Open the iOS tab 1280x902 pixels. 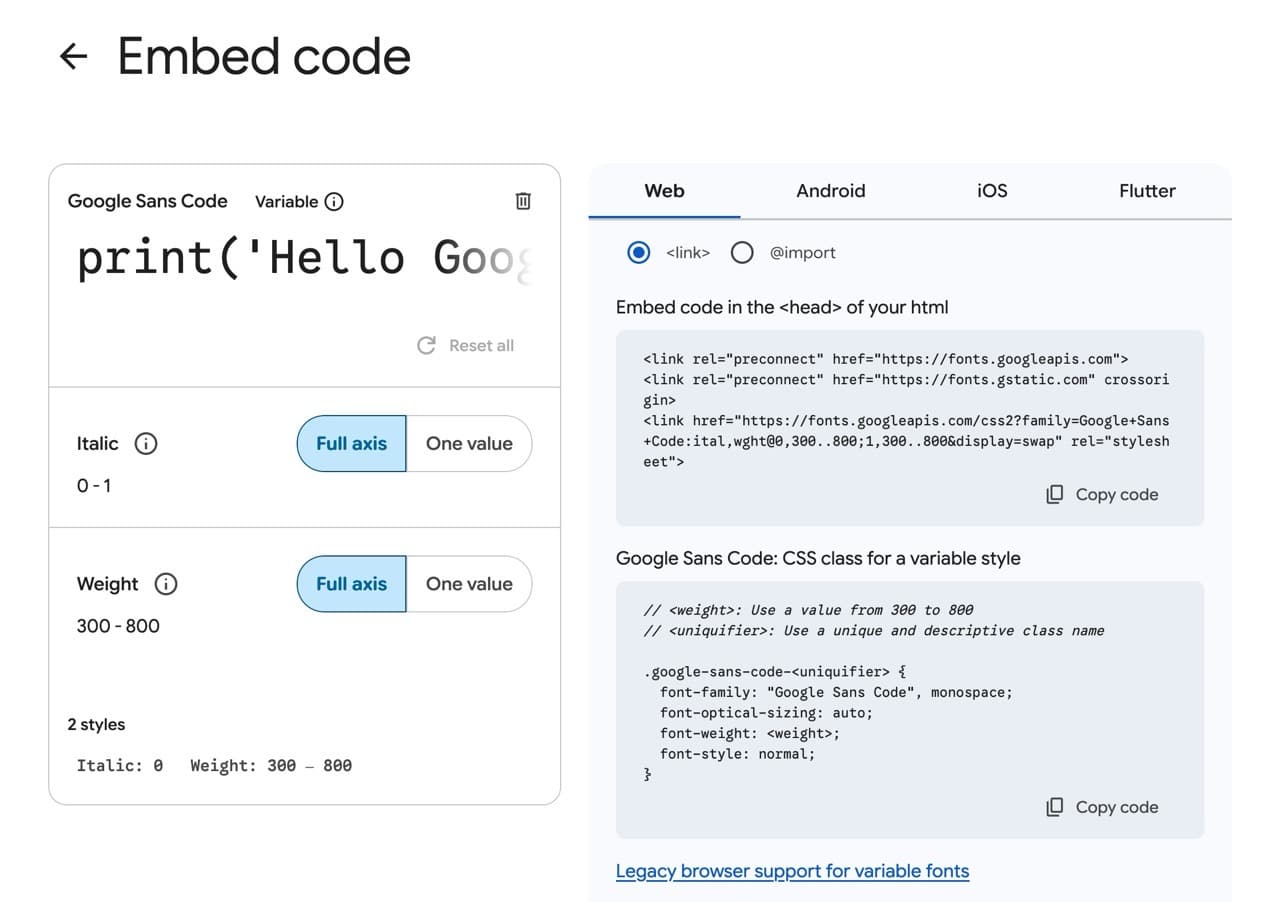coord(992,191)
